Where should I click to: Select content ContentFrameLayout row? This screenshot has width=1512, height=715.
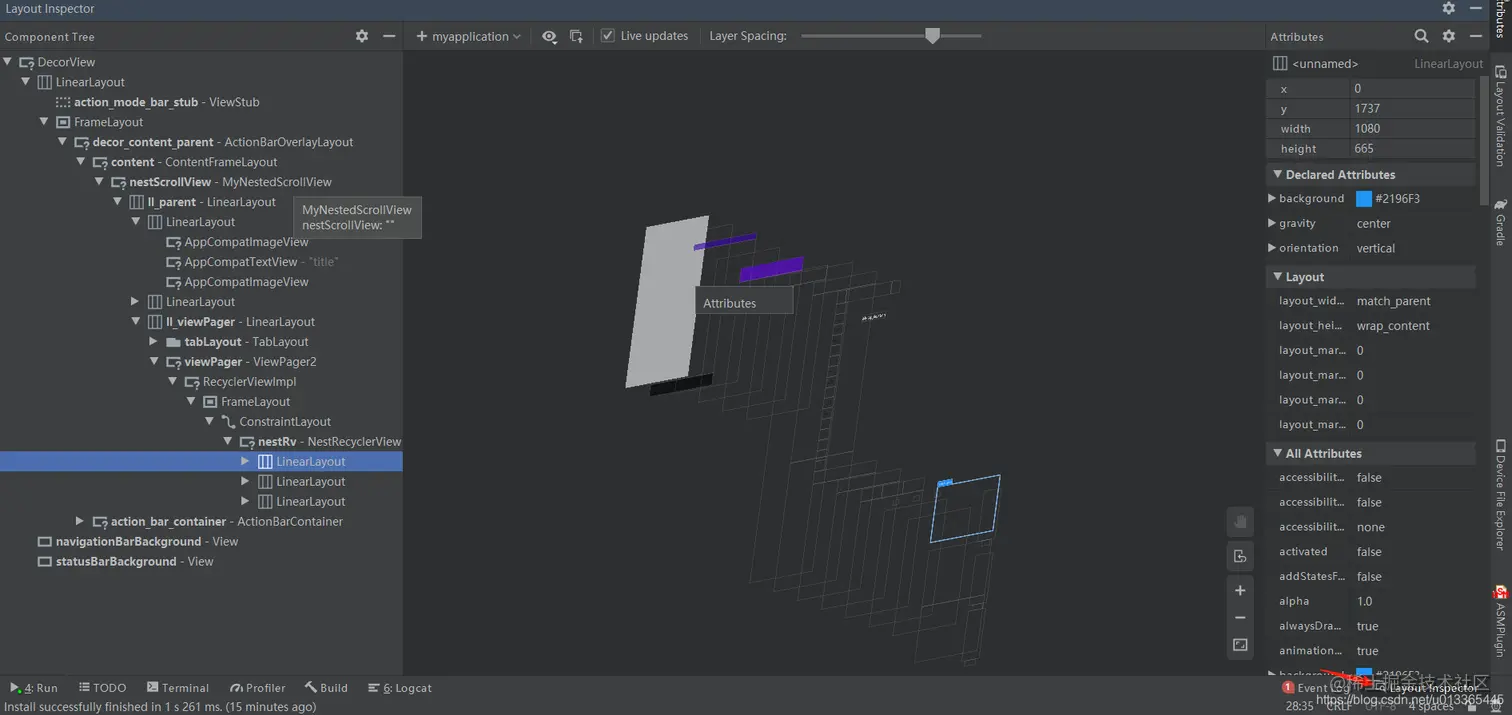coord(201,162)
